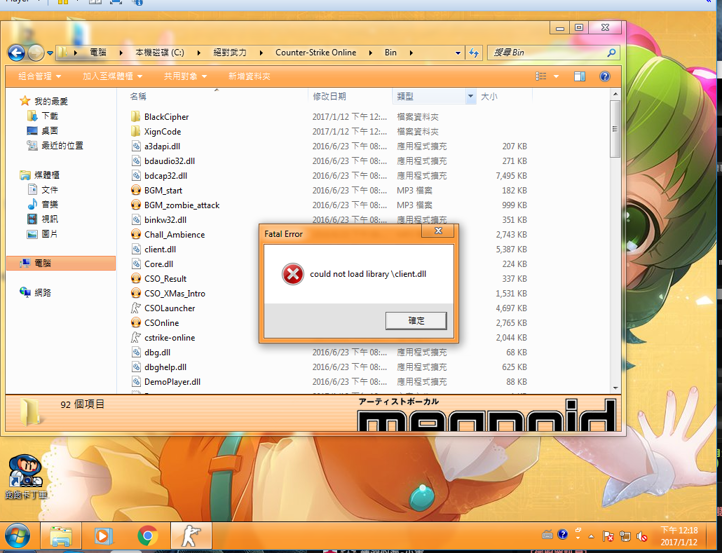Viewport: 722px width, 553px height.
Task: Select 媒體櫃 in the navigation pane
Action: [40, 175]
